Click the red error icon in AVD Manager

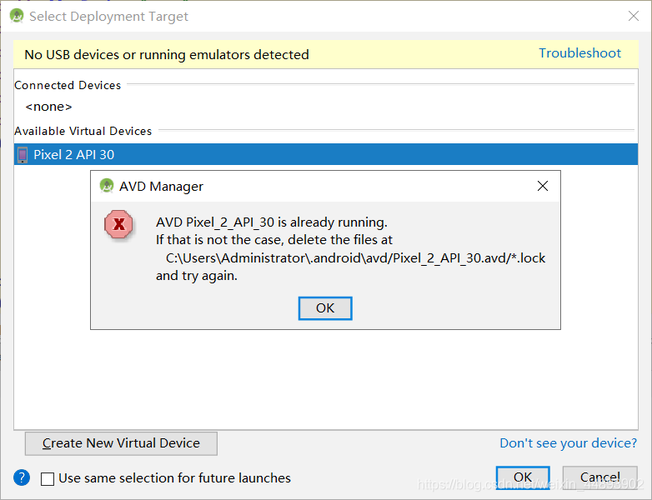tap(119, 224)
